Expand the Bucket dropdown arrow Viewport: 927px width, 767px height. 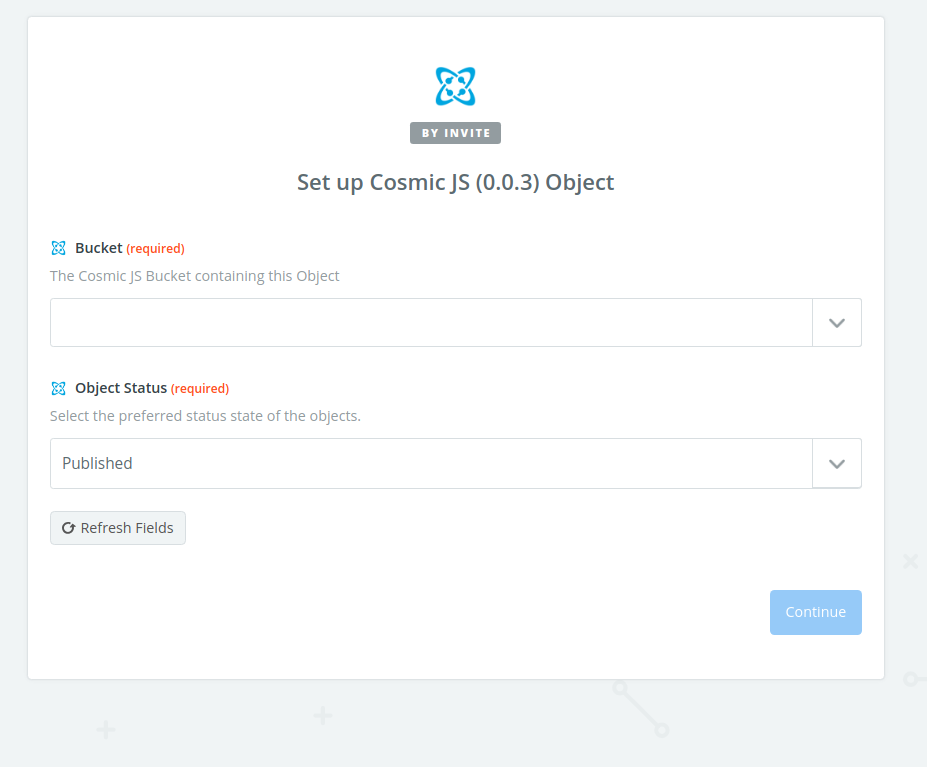(837, 323)
